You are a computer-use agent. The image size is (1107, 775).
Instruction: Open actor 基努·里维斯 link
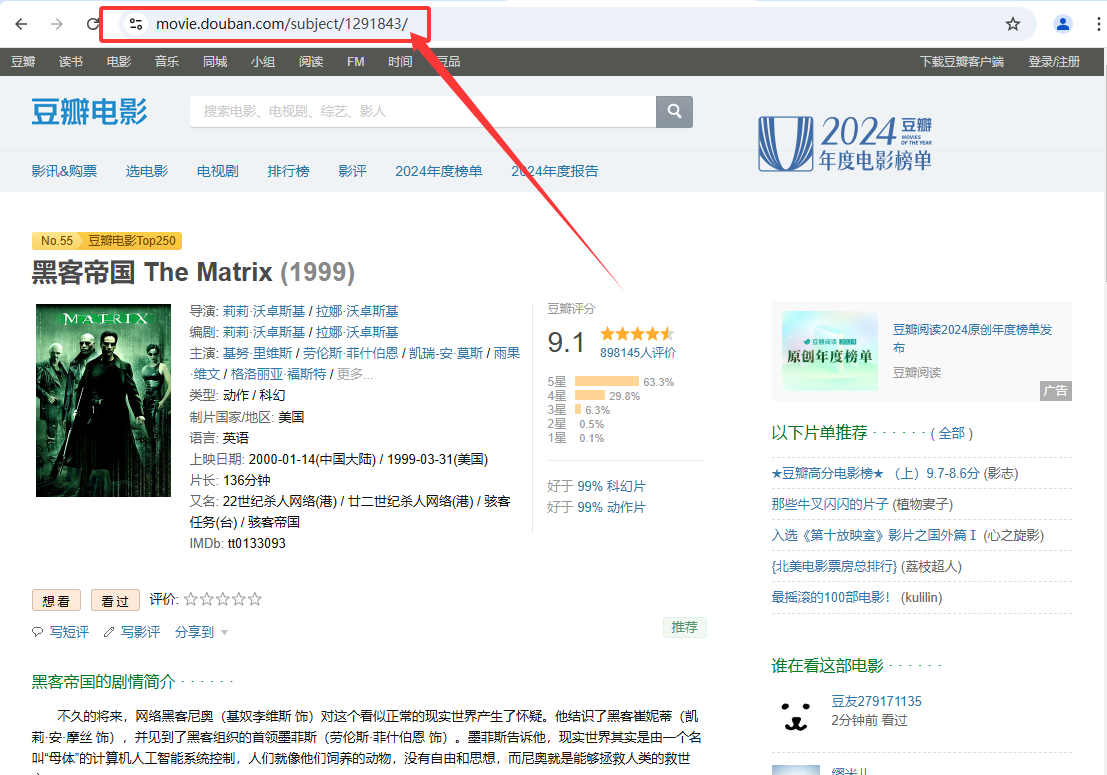click(258, 353)
